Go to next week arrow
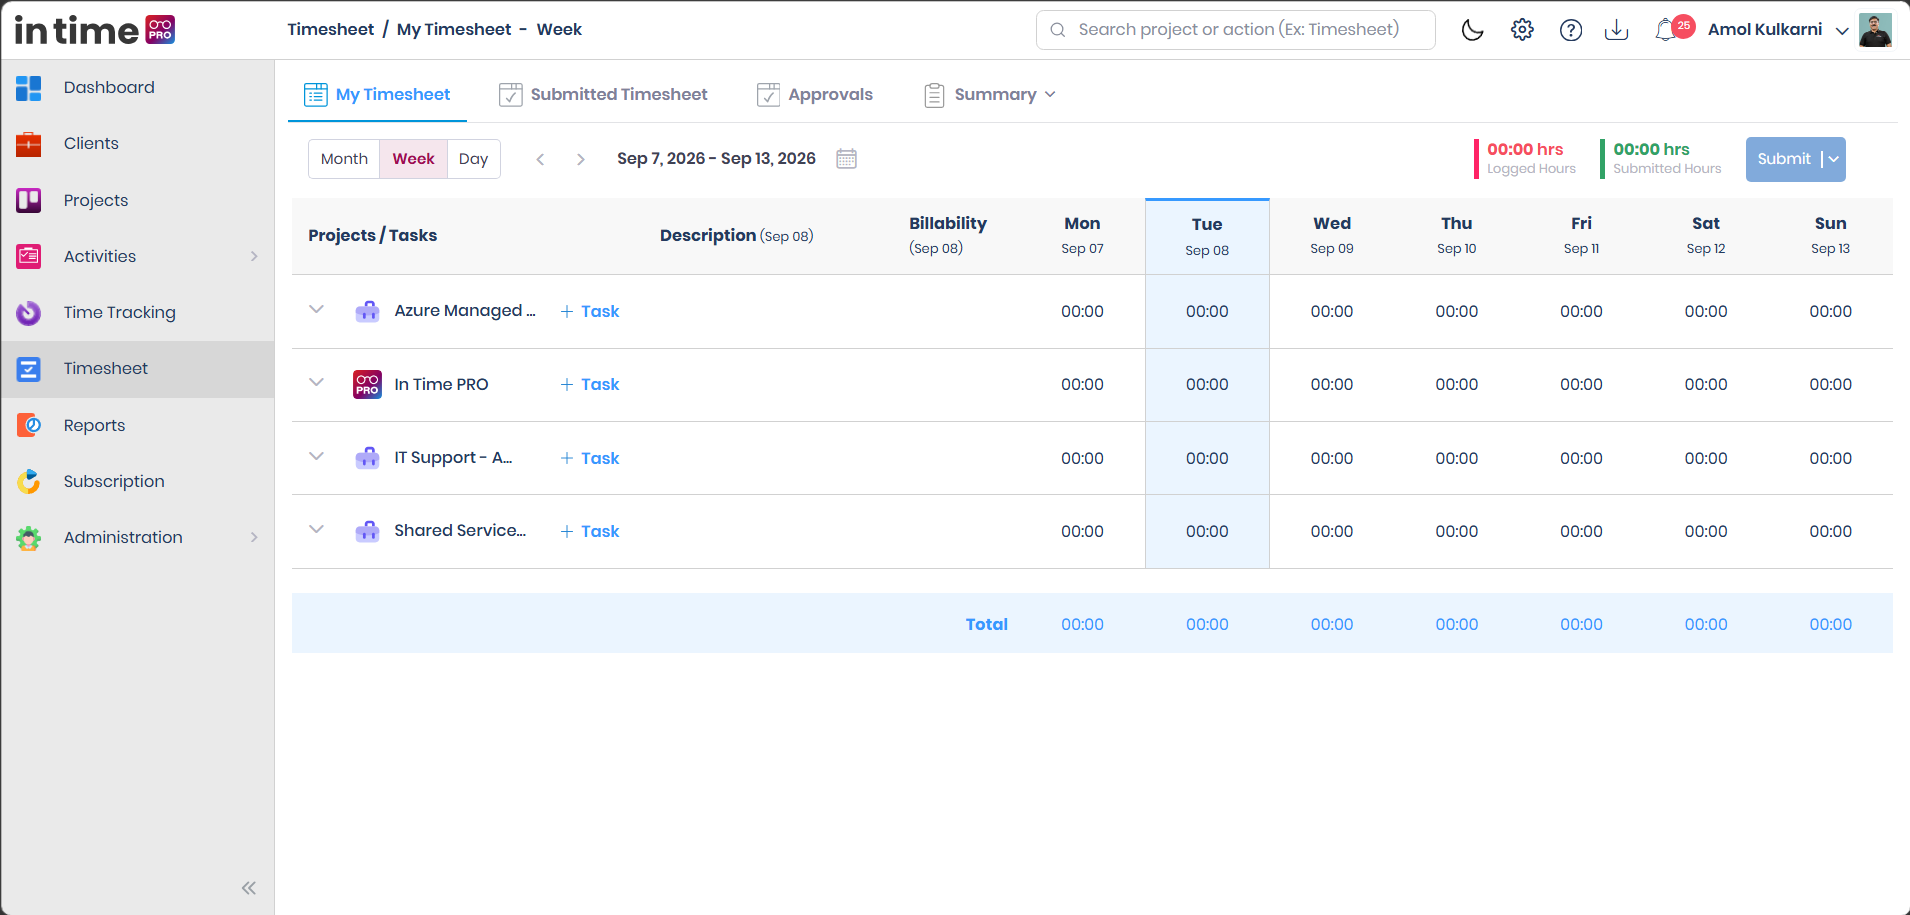 pyautogui.click(x=580, y=159)
